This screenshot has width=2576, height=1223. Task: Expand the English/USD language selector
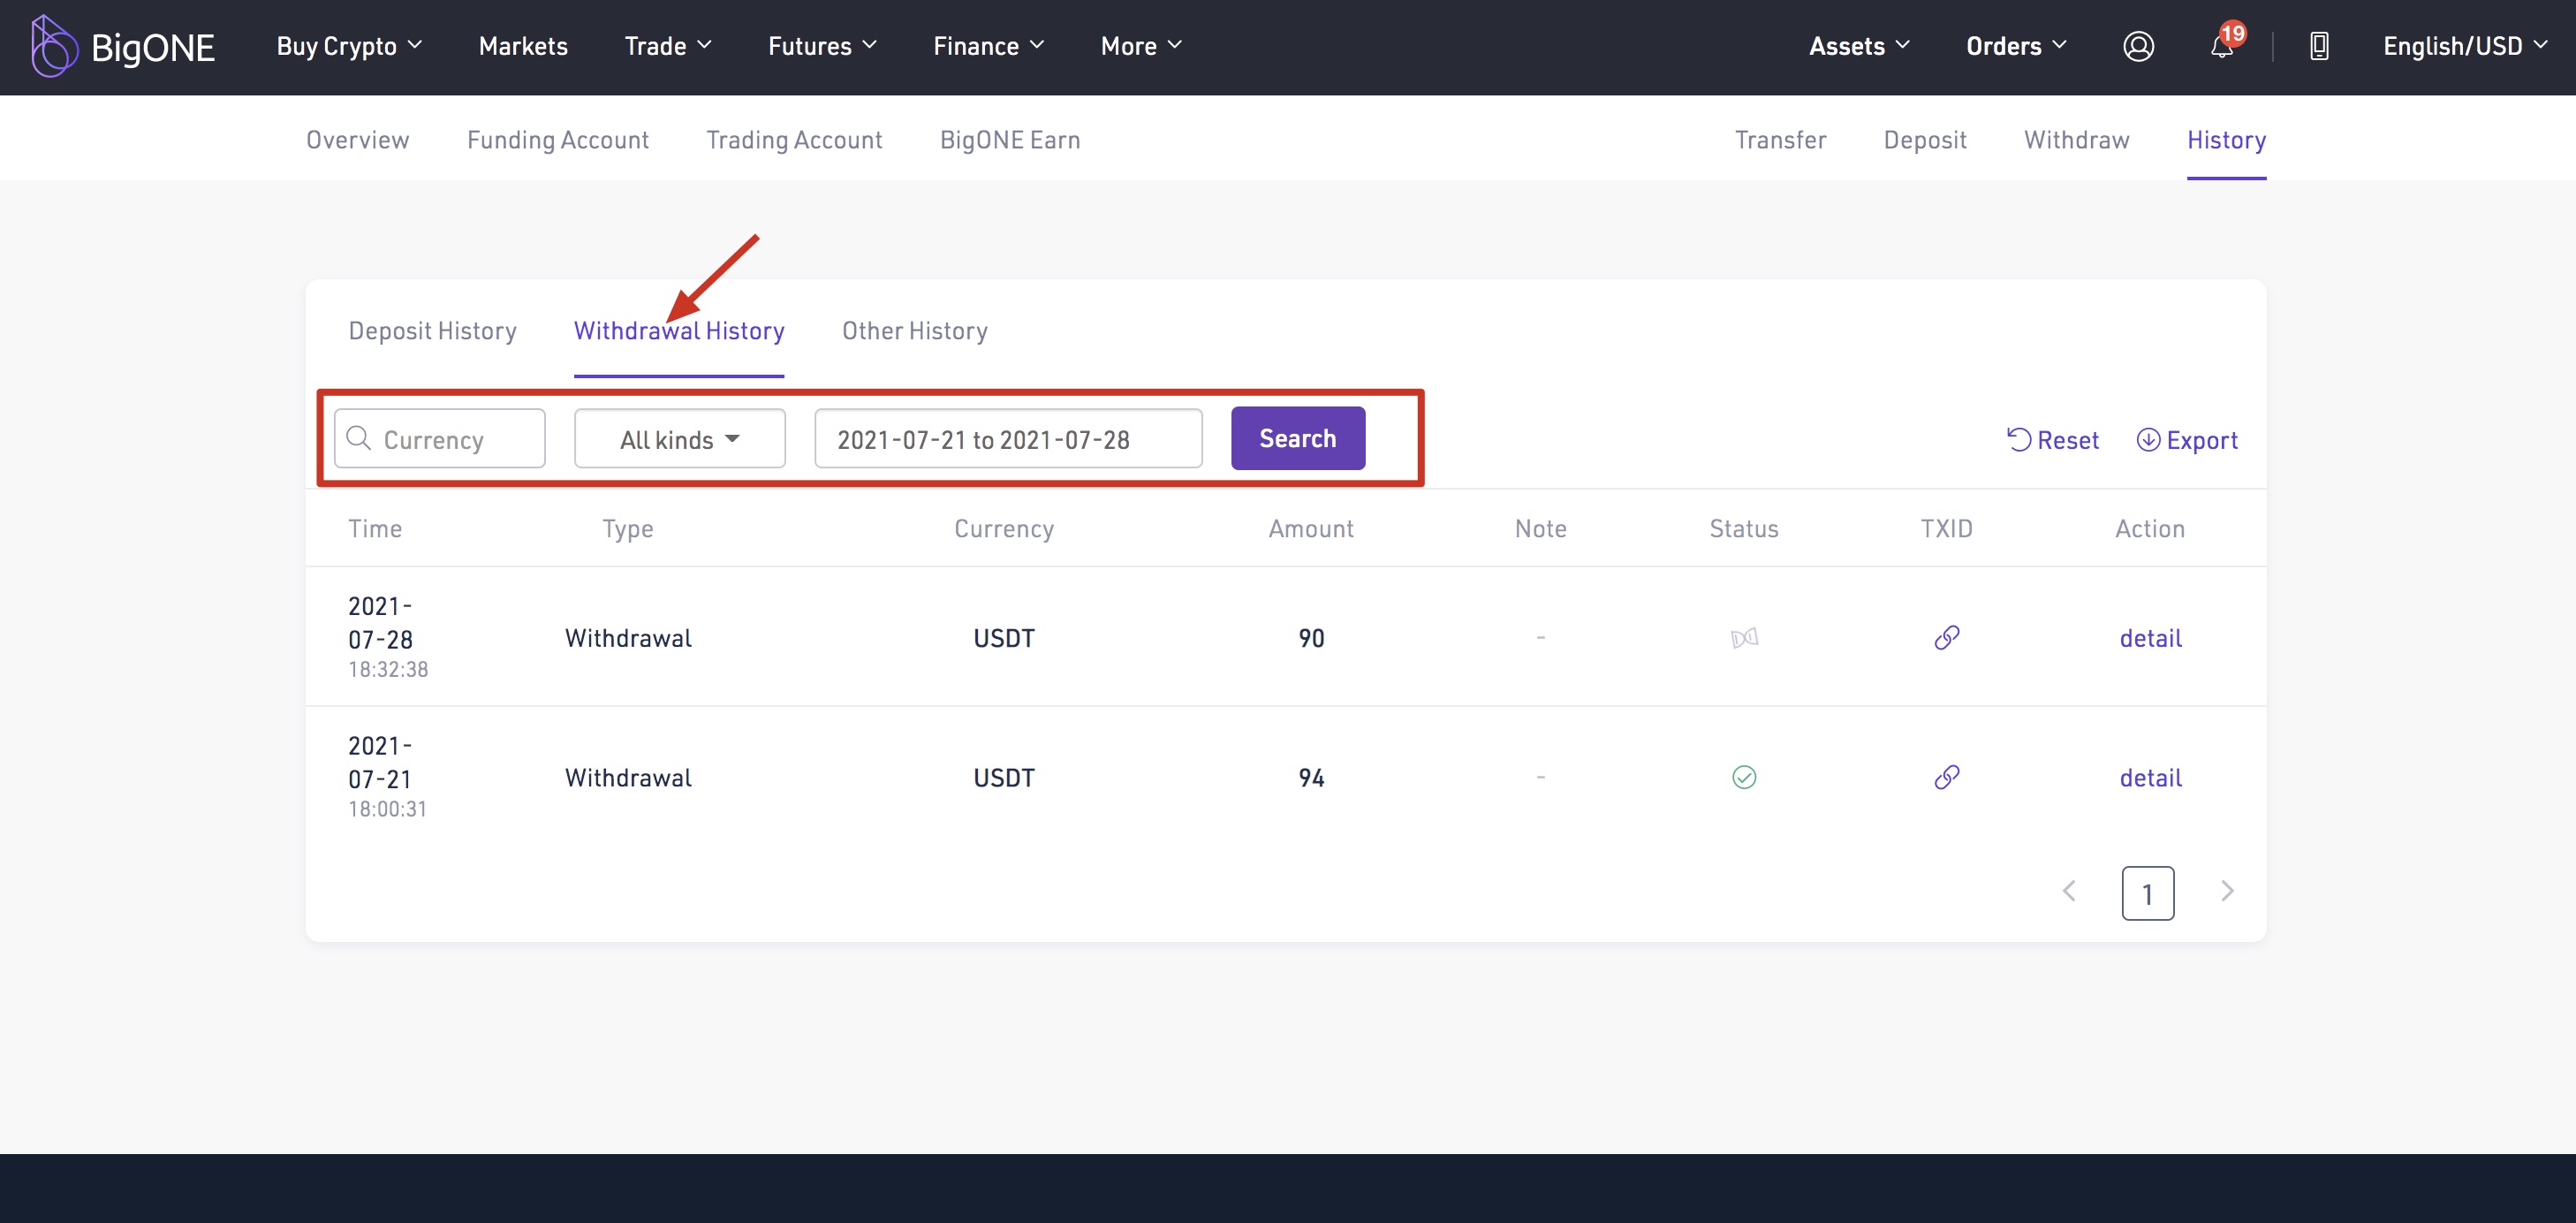(x=2463, y=46)
